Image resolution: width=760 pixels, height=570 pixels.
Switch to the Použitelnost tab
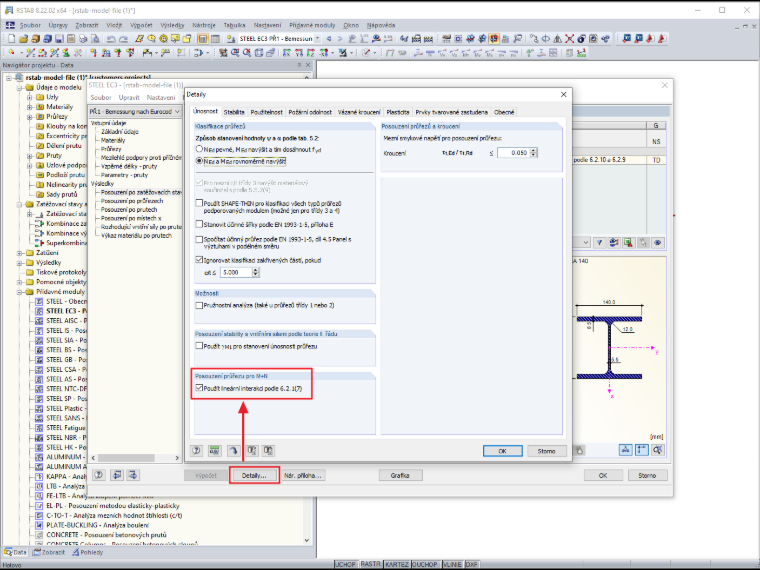[266, 112]
